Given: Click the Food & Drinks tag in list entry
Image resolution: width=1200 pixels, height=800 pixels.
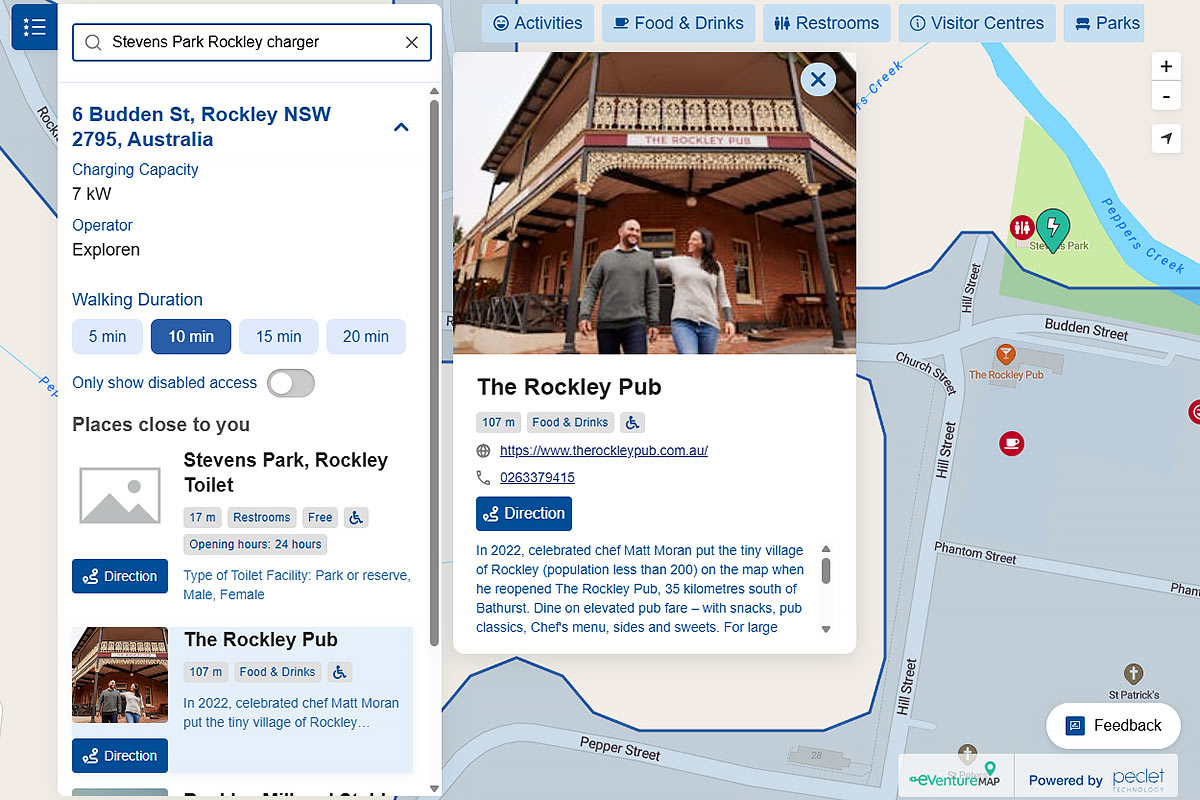Looking at the screenshot, I should (277, 672).
